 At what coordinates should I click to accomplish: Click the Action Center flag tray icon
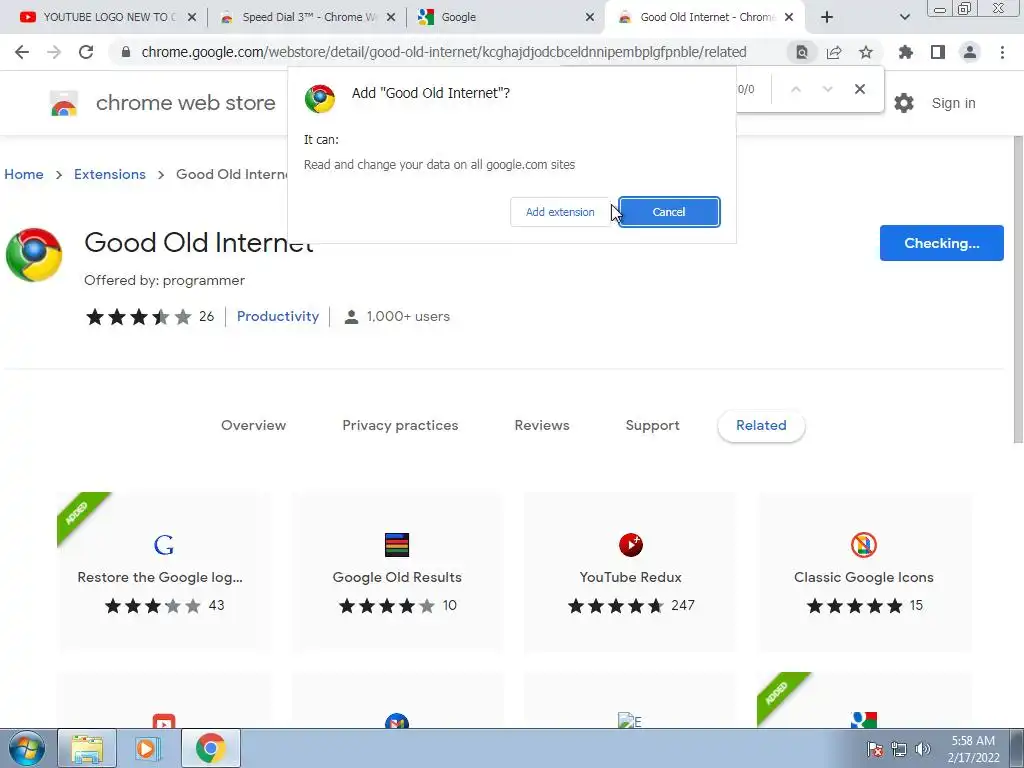[x=875, y=749]
